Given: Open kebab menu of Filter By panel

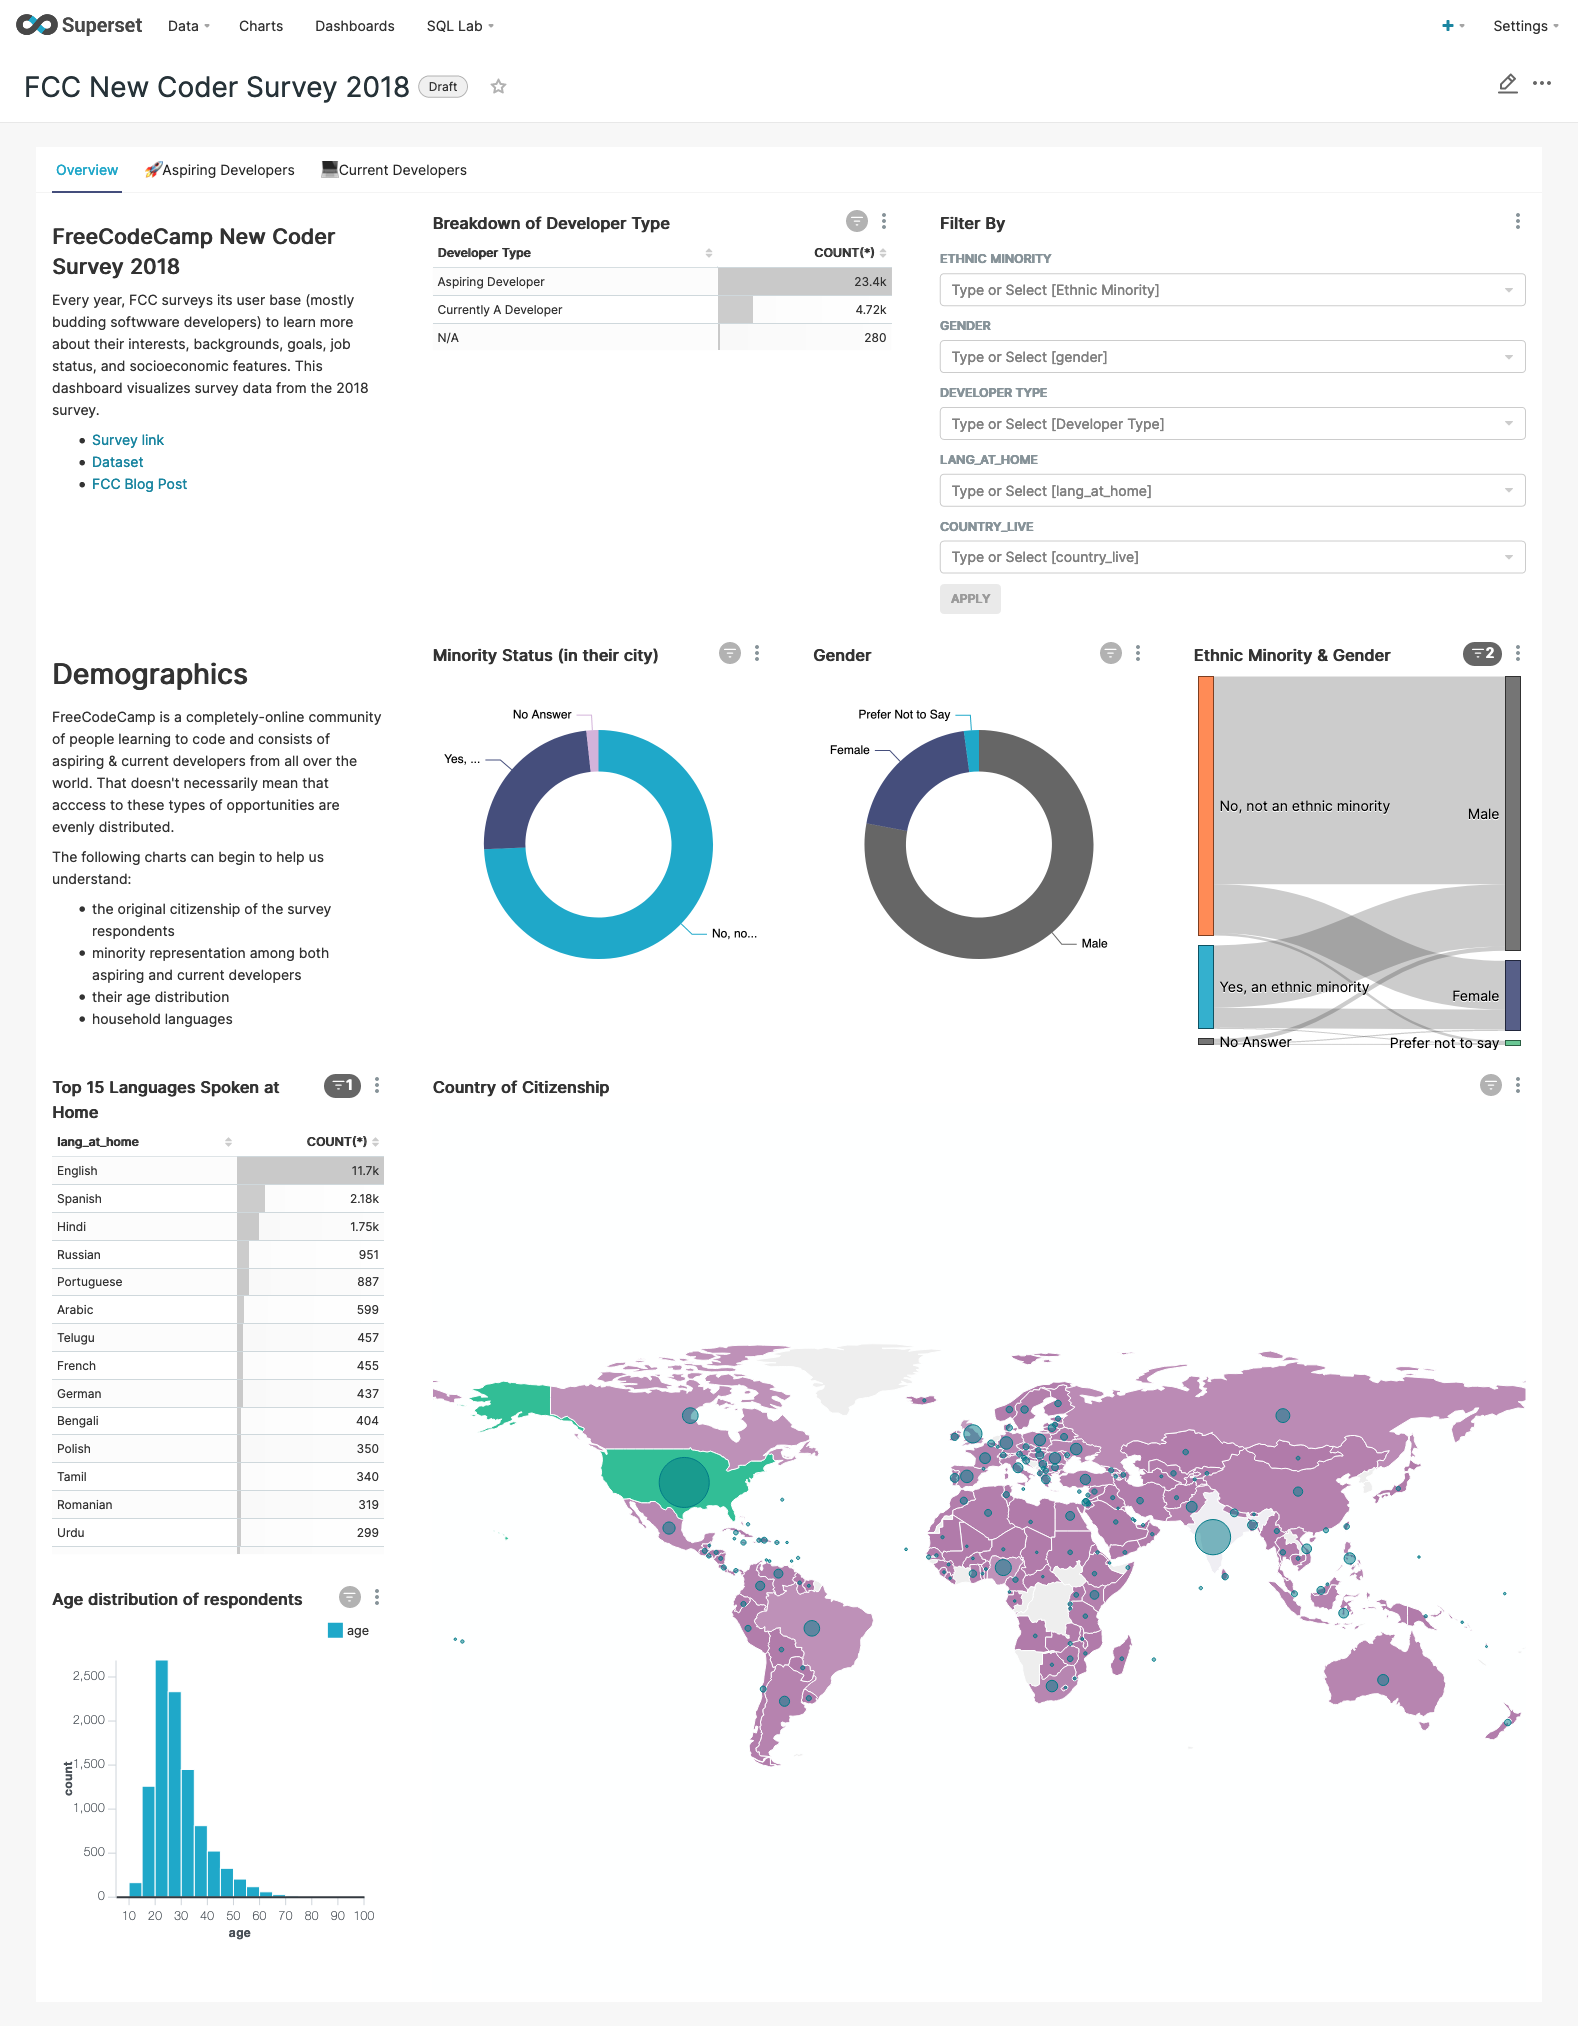Looking at the screenshot, I should click(x=1518, y=221).
